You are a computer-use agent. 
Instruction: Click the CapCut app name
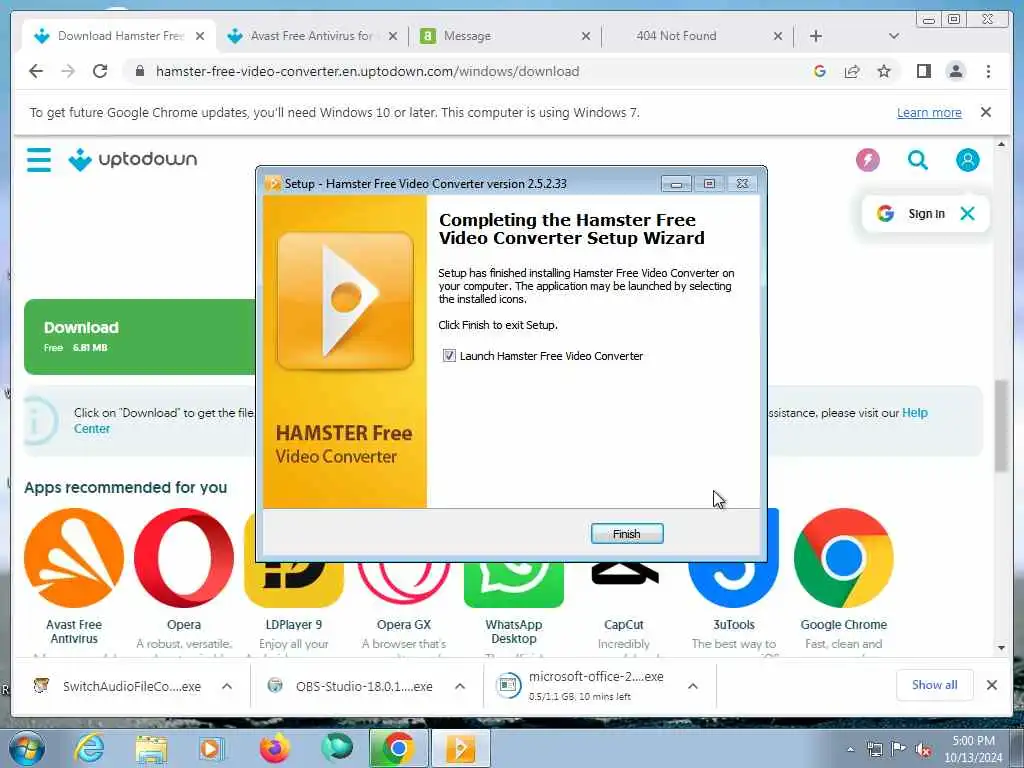pyautogui.click(x=624, y=624)
